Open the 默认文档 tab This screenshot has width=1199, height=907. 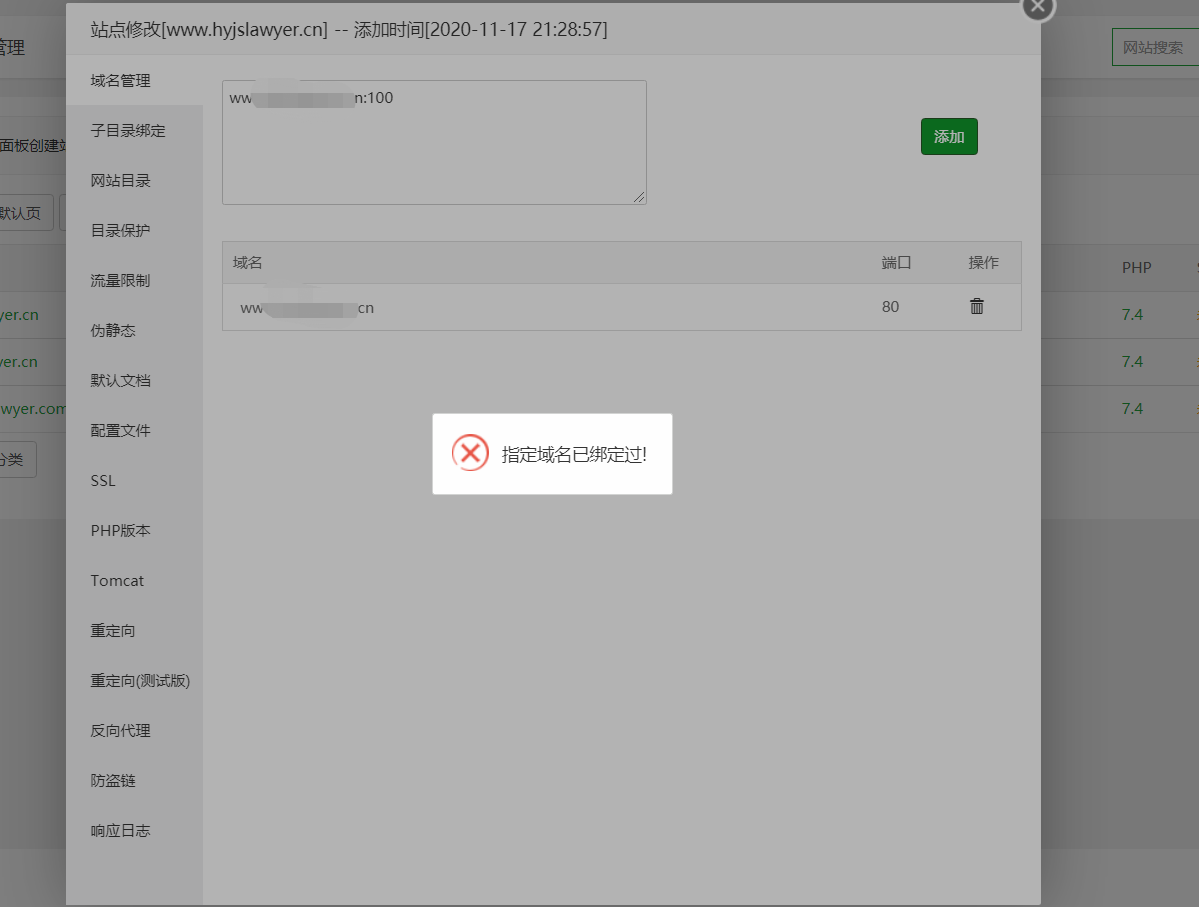[134, 381]
